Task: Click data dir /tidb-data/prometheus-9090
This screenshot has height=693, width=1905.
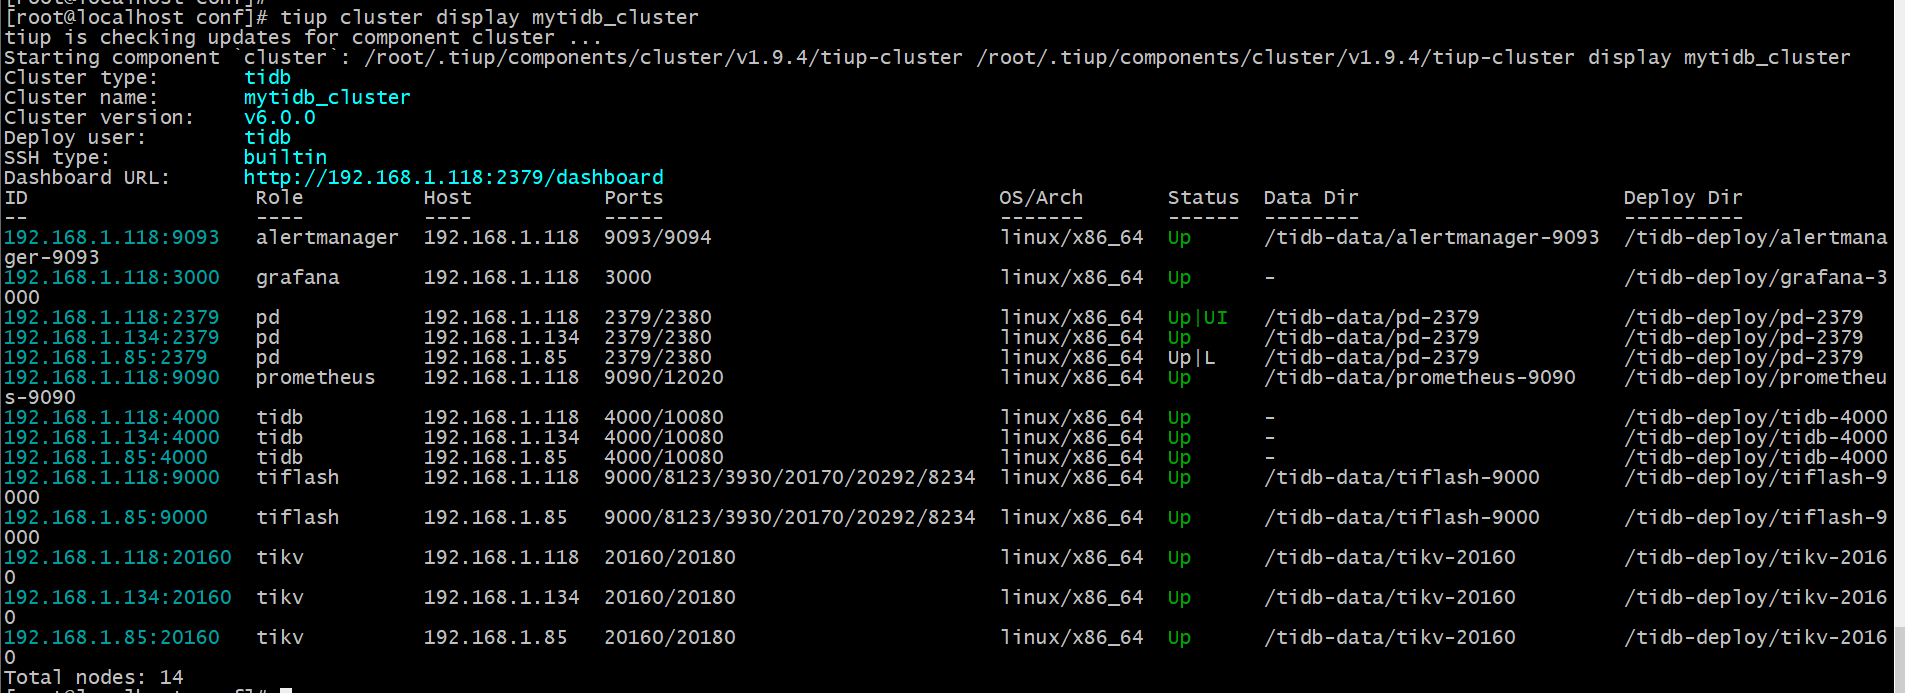Action: pyautogui.click(x=1419, y=377)
